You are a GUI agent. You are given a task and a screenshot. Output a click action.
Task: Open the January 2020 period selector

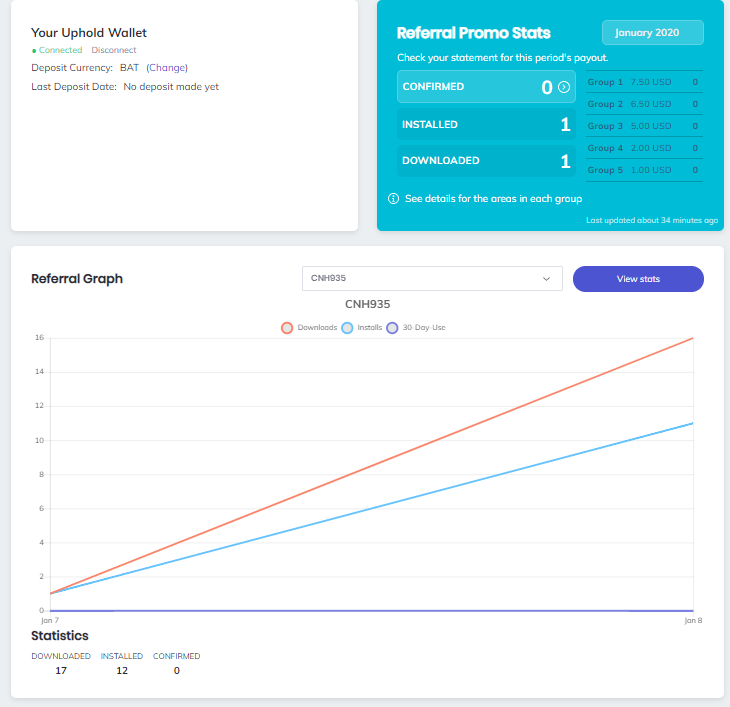click(x=652, y=33)
